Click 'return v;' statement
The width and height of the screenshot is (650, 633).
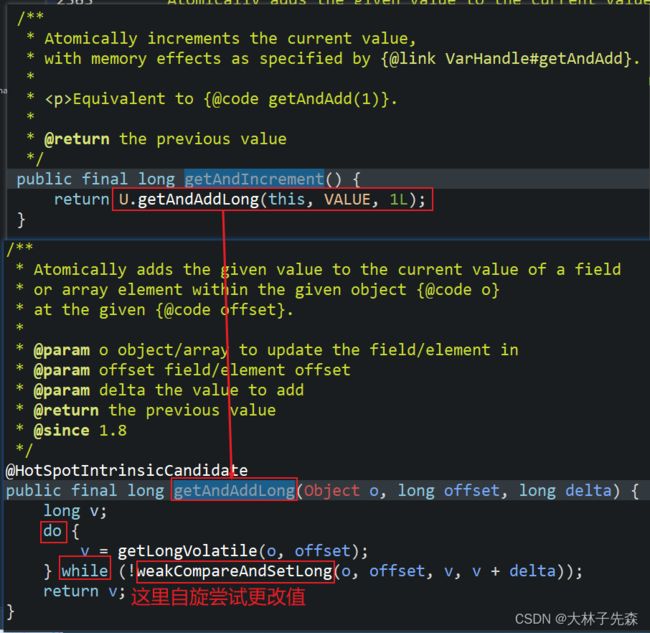tap(84, 591)
